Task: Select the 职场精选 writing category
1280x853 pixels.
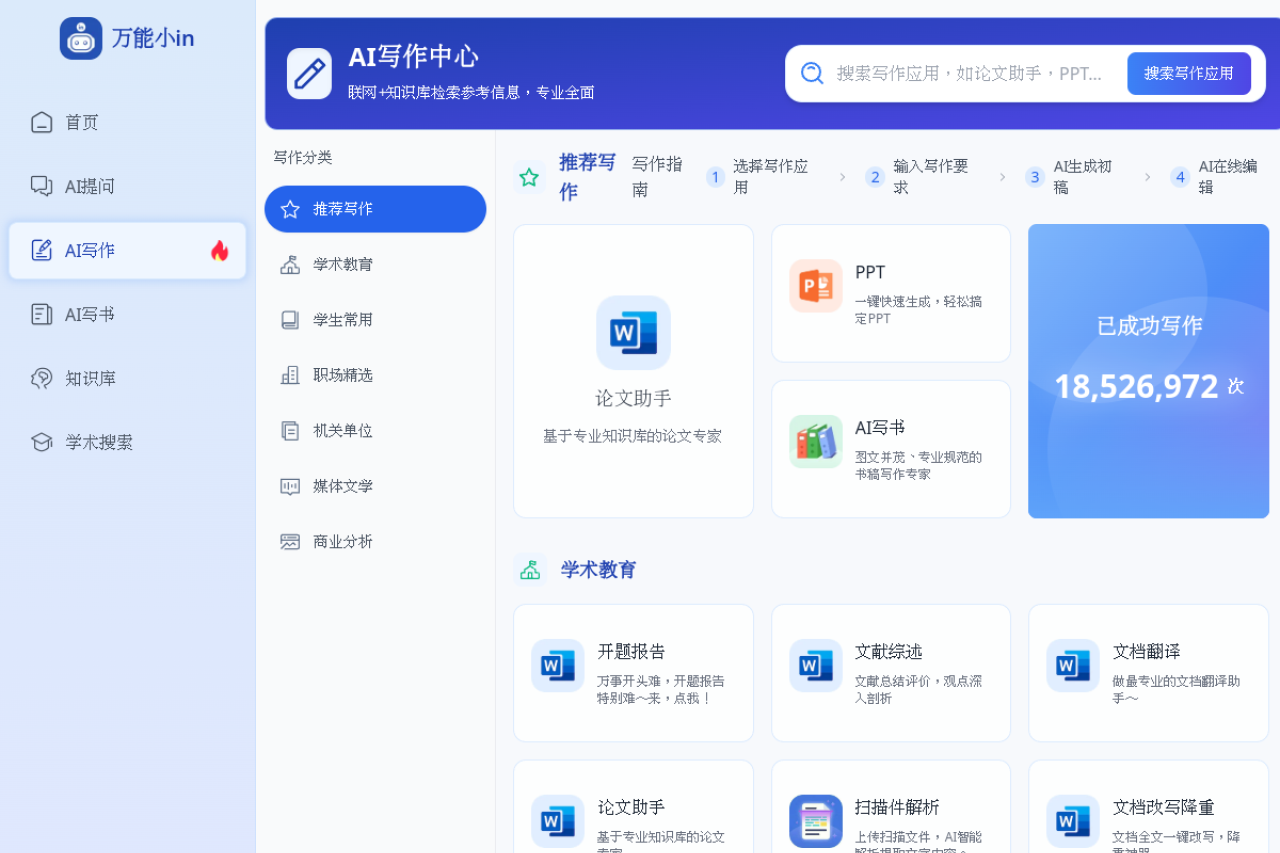Action: coord(375,375)
